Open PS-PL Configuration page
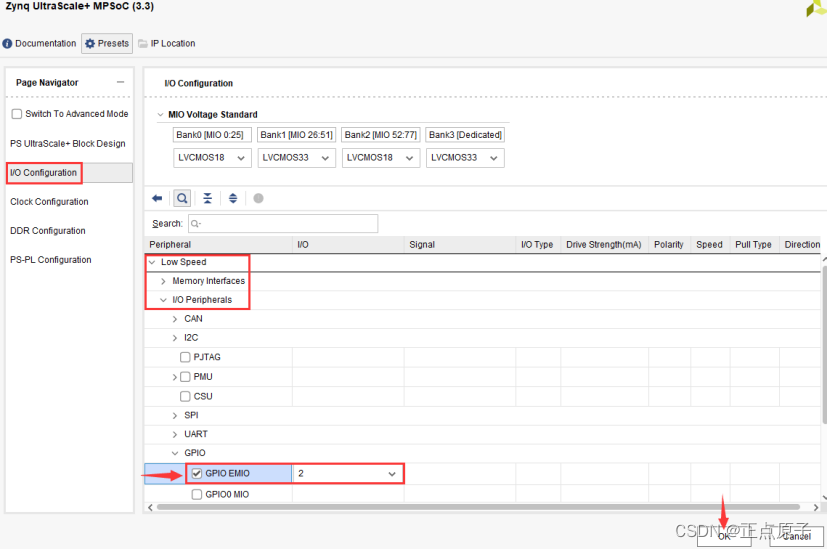 coord(51,259)
